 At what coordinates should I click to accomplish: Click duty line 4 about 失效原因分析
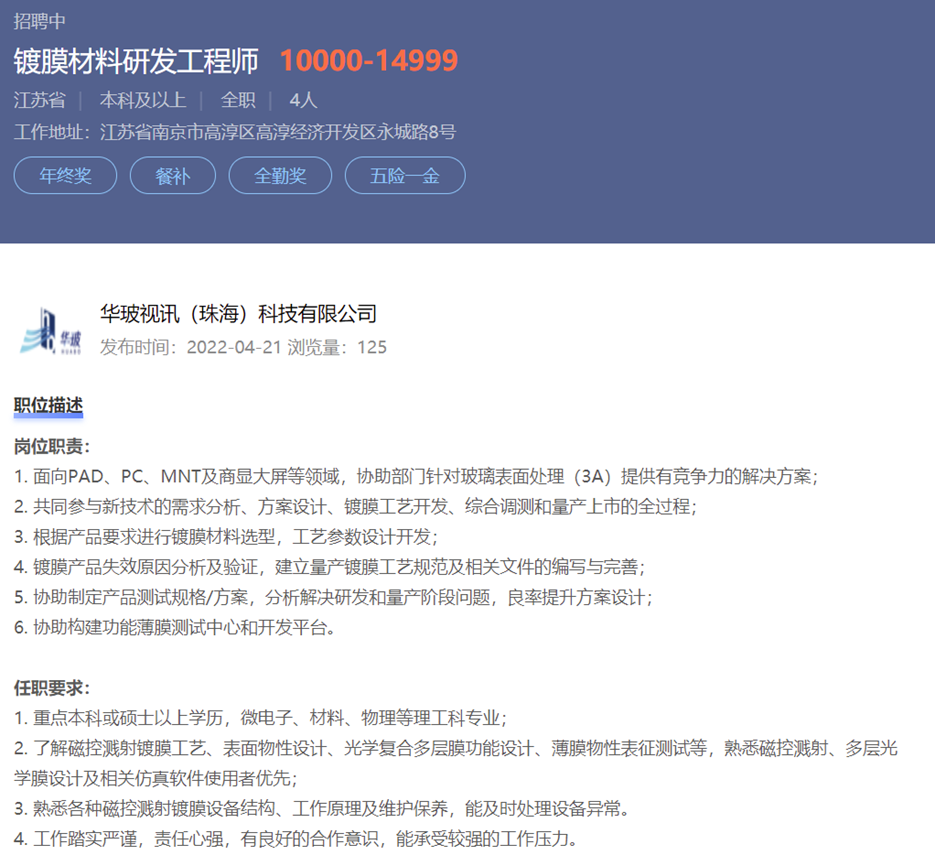coord(330,567)
